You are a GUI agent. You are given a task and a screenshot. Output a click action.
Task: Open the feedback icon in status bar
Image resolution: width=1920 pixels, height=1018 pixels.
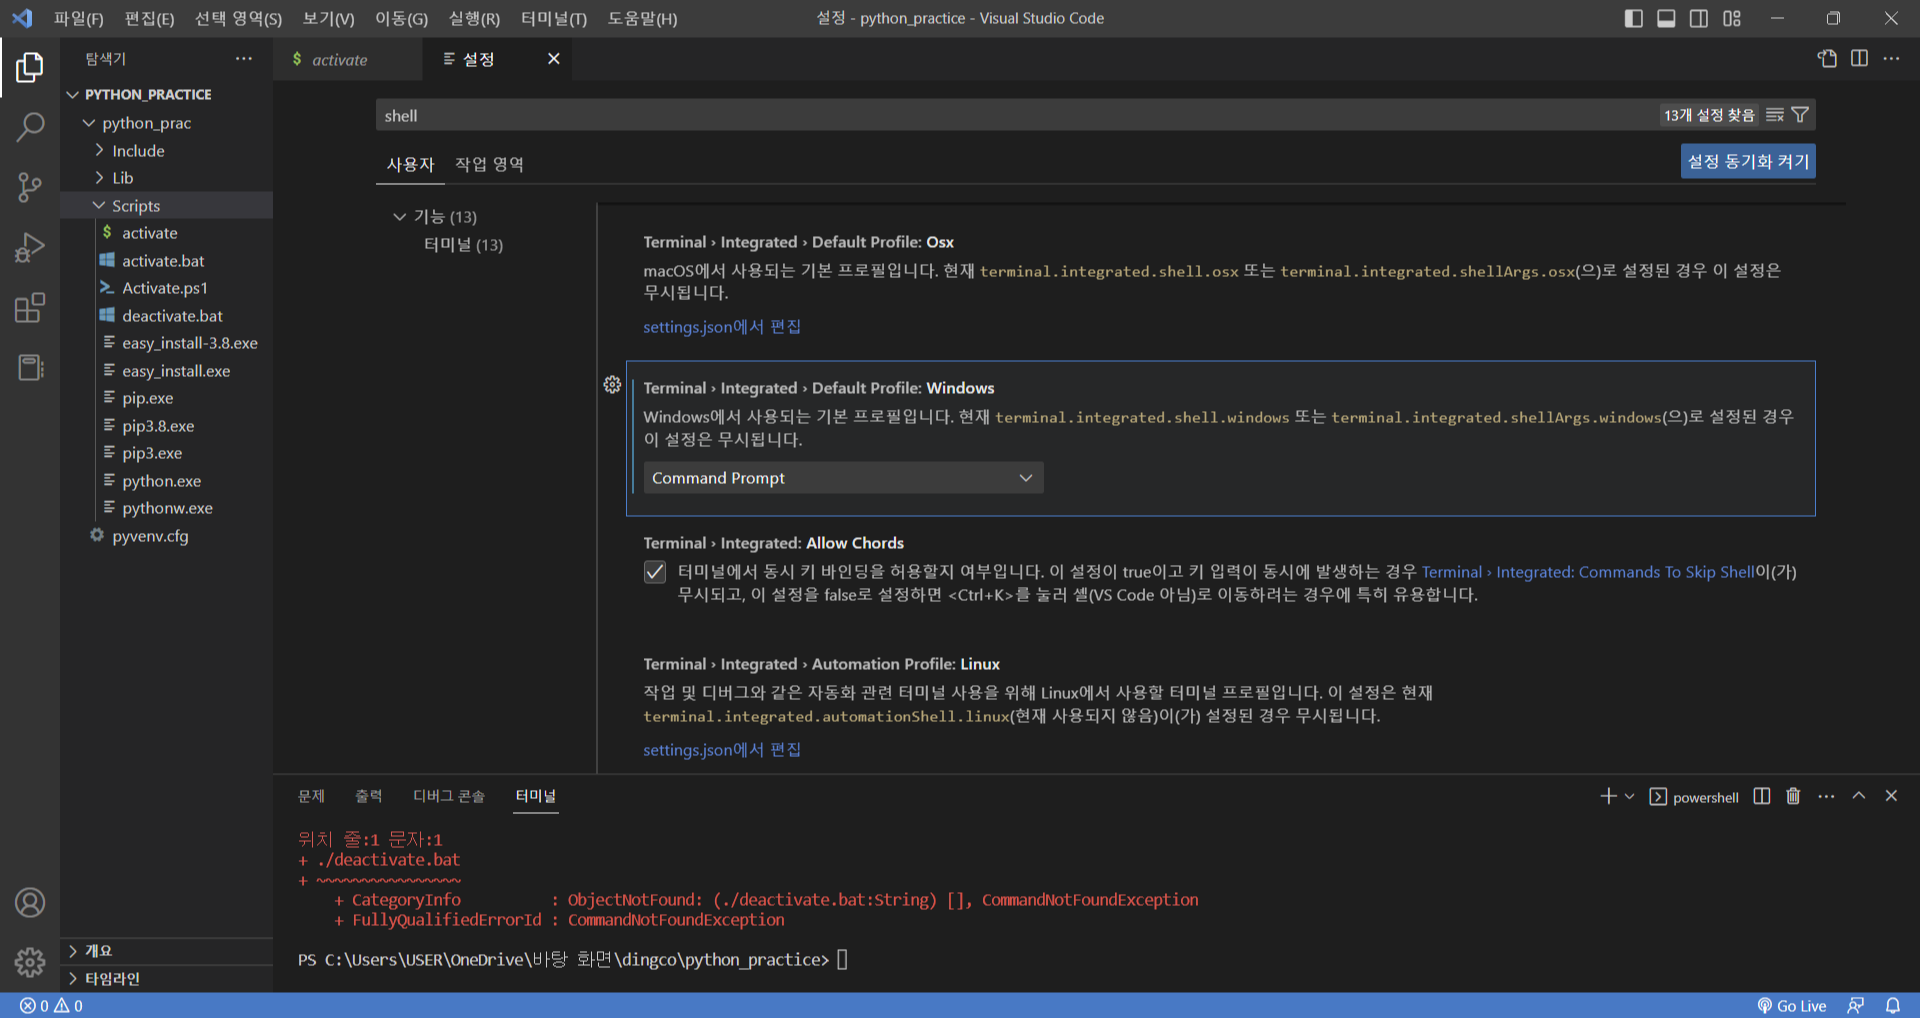tap(1856, 1006)
